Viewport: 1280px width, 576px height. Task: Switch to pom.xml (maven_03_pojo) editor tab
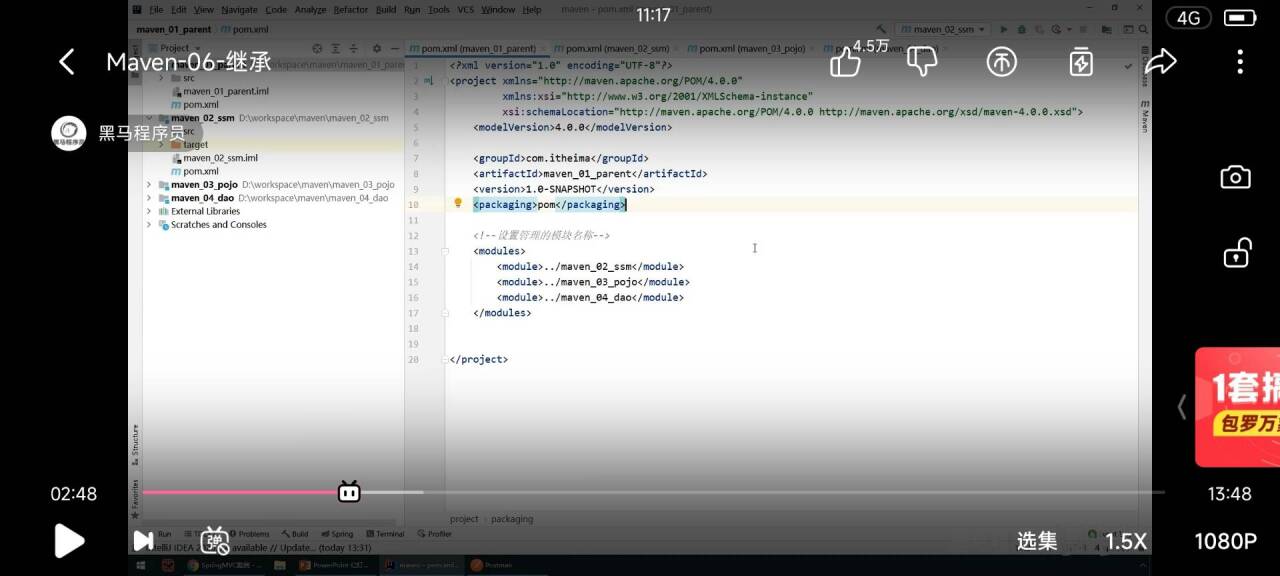pyautogui.click(x=750, y=48)
